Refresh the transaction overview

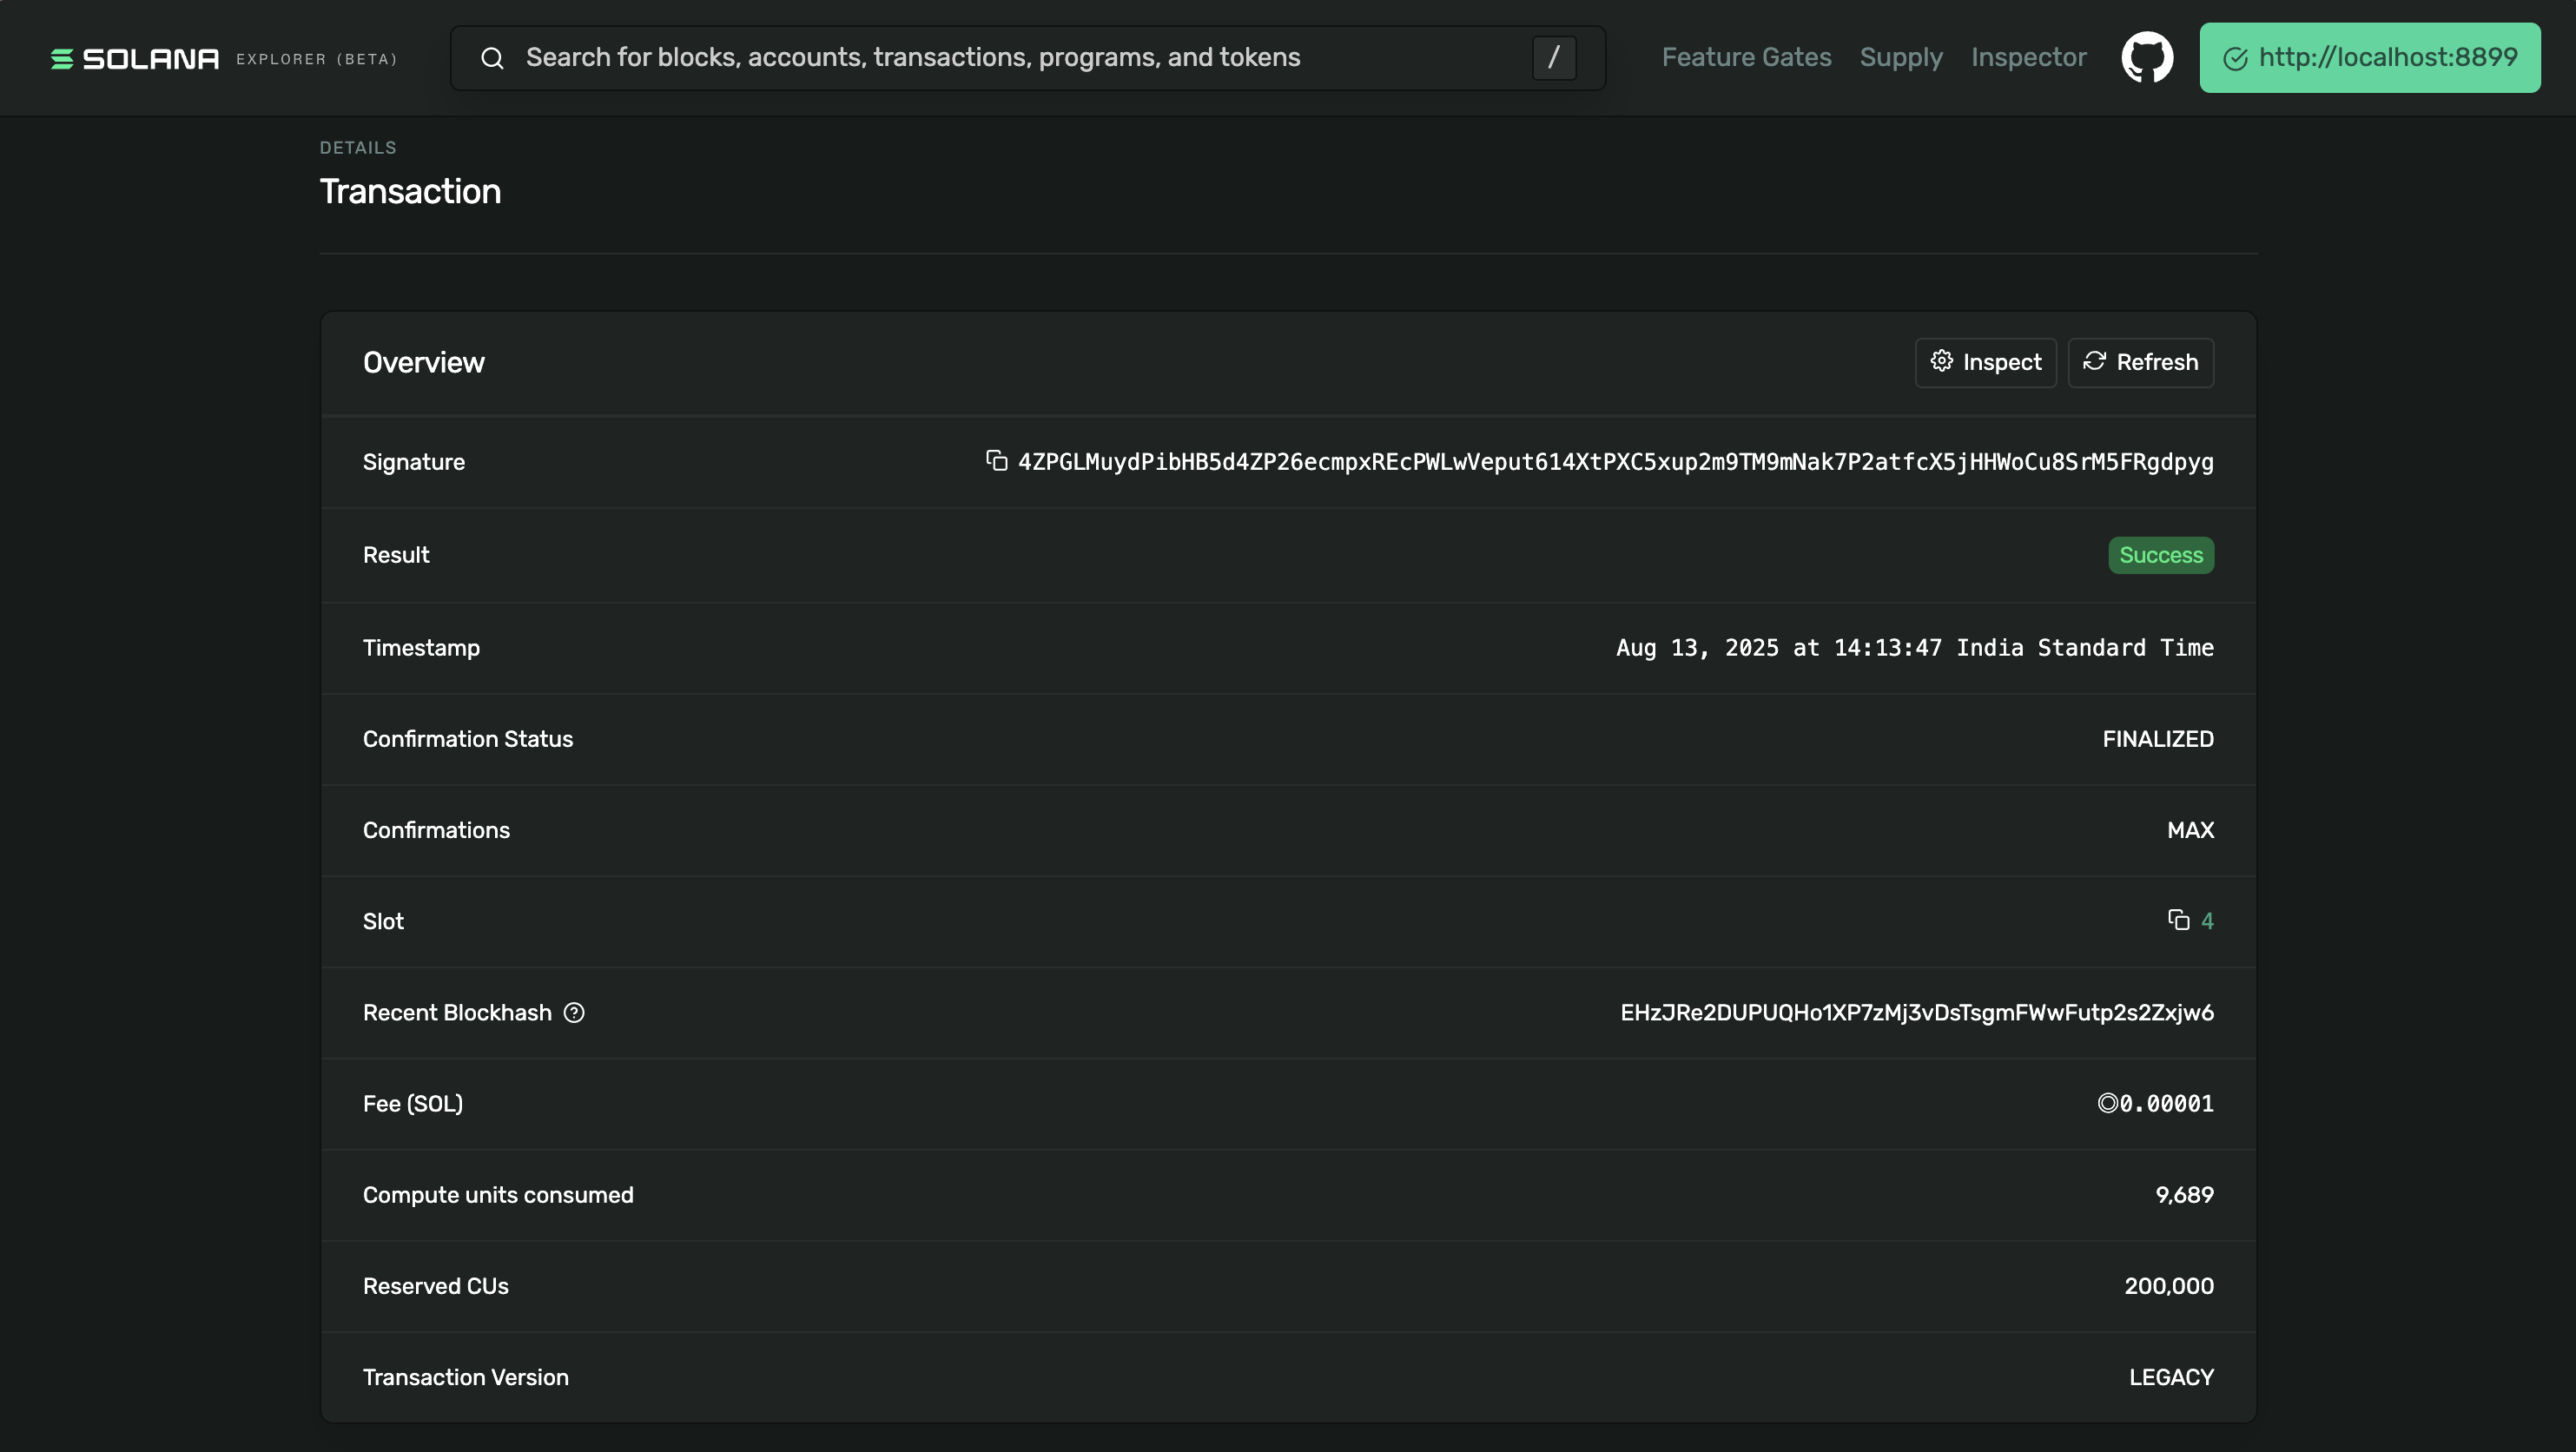point(2140,362)
